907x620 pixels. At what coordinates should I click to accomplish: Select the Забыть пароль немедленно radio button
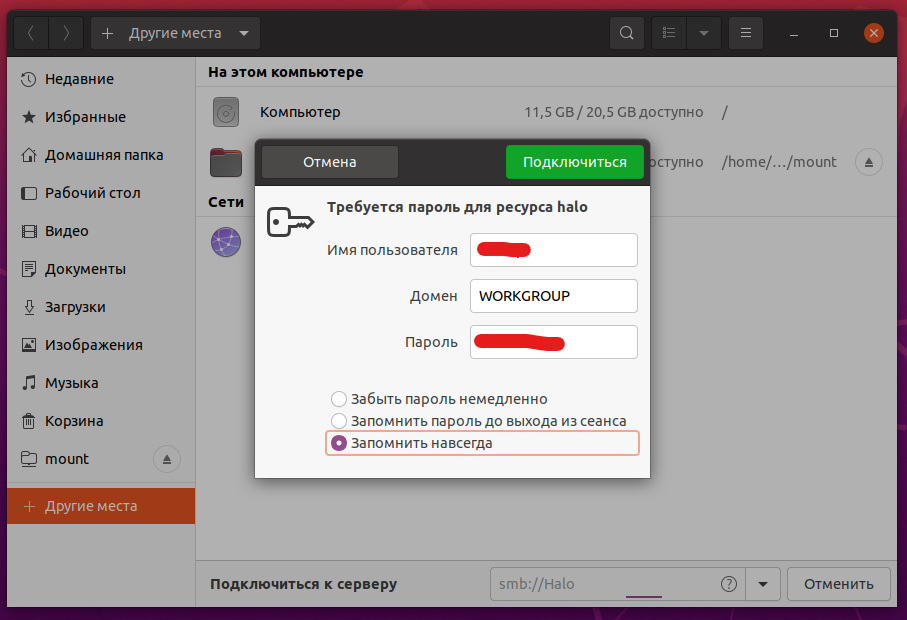338,398
